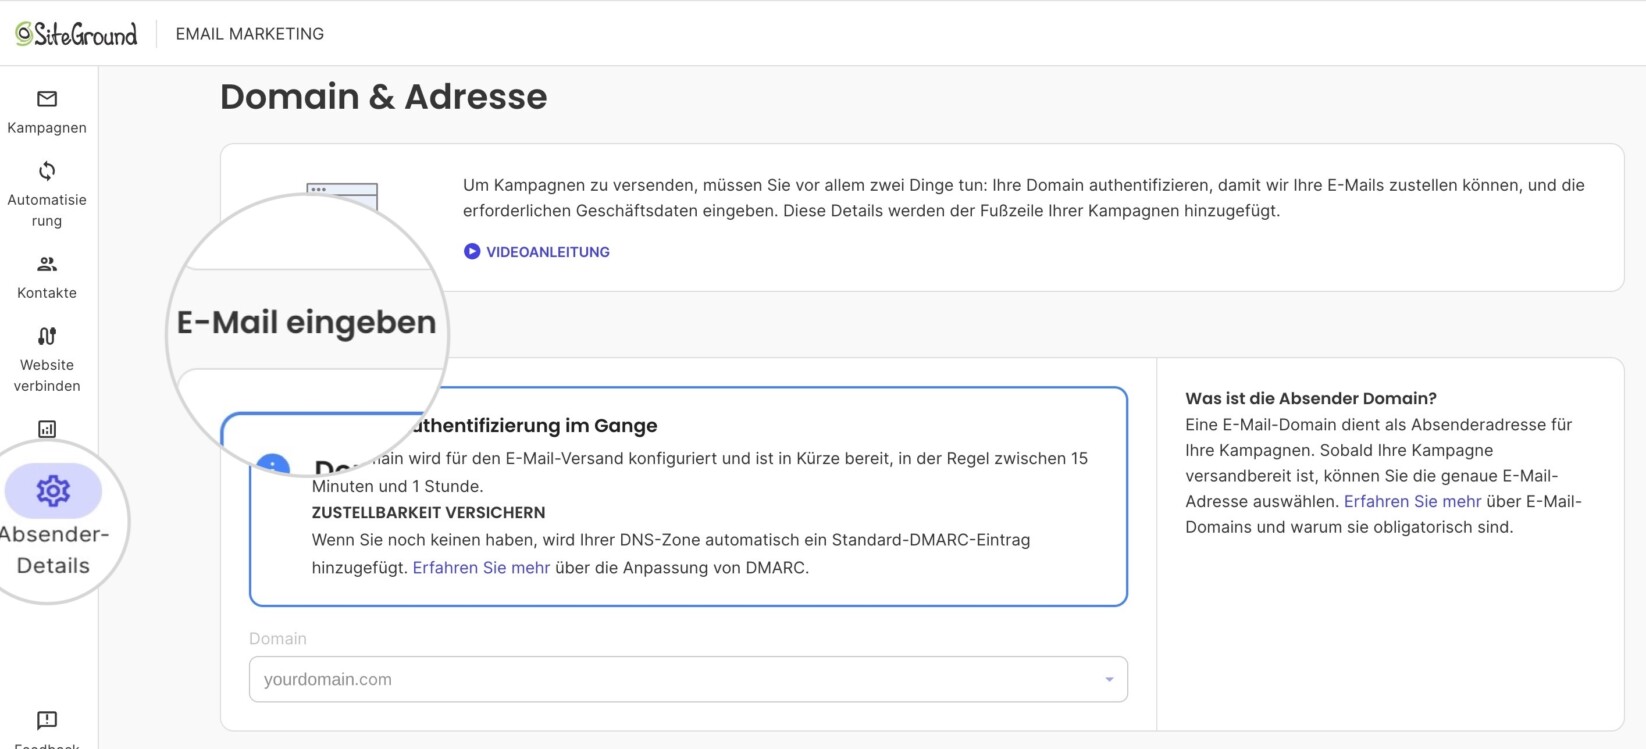Click the EMAIL MARKETING header text
Image resolution: width=1646 pixels, height=749 pixels.
tap(250, 34)
